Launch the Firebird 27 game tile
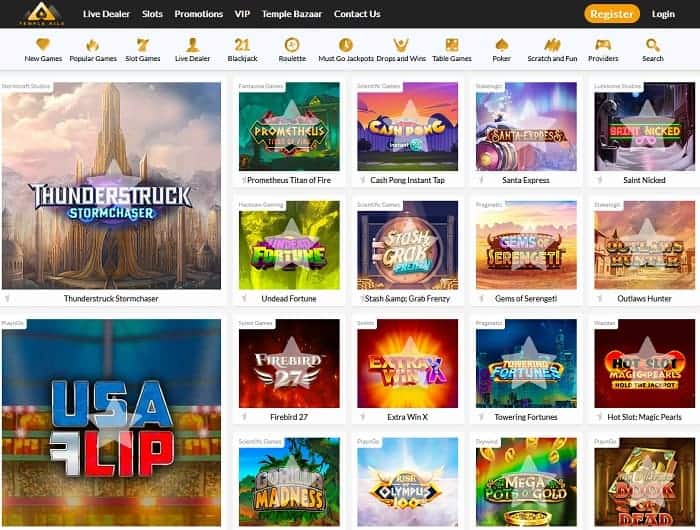This screenshot has width=700, height=530. click(x=289, y=363)
